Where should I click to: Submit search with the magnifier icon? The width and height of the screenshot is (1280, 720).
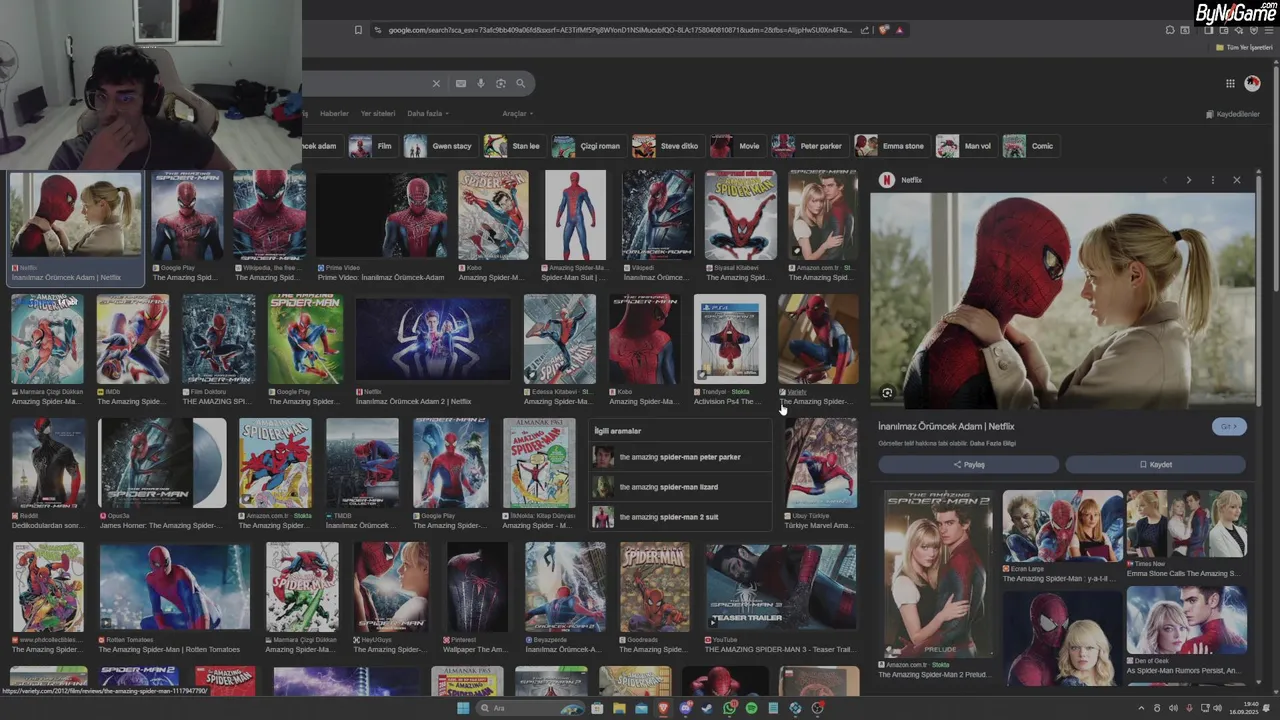tap(520, 84)
